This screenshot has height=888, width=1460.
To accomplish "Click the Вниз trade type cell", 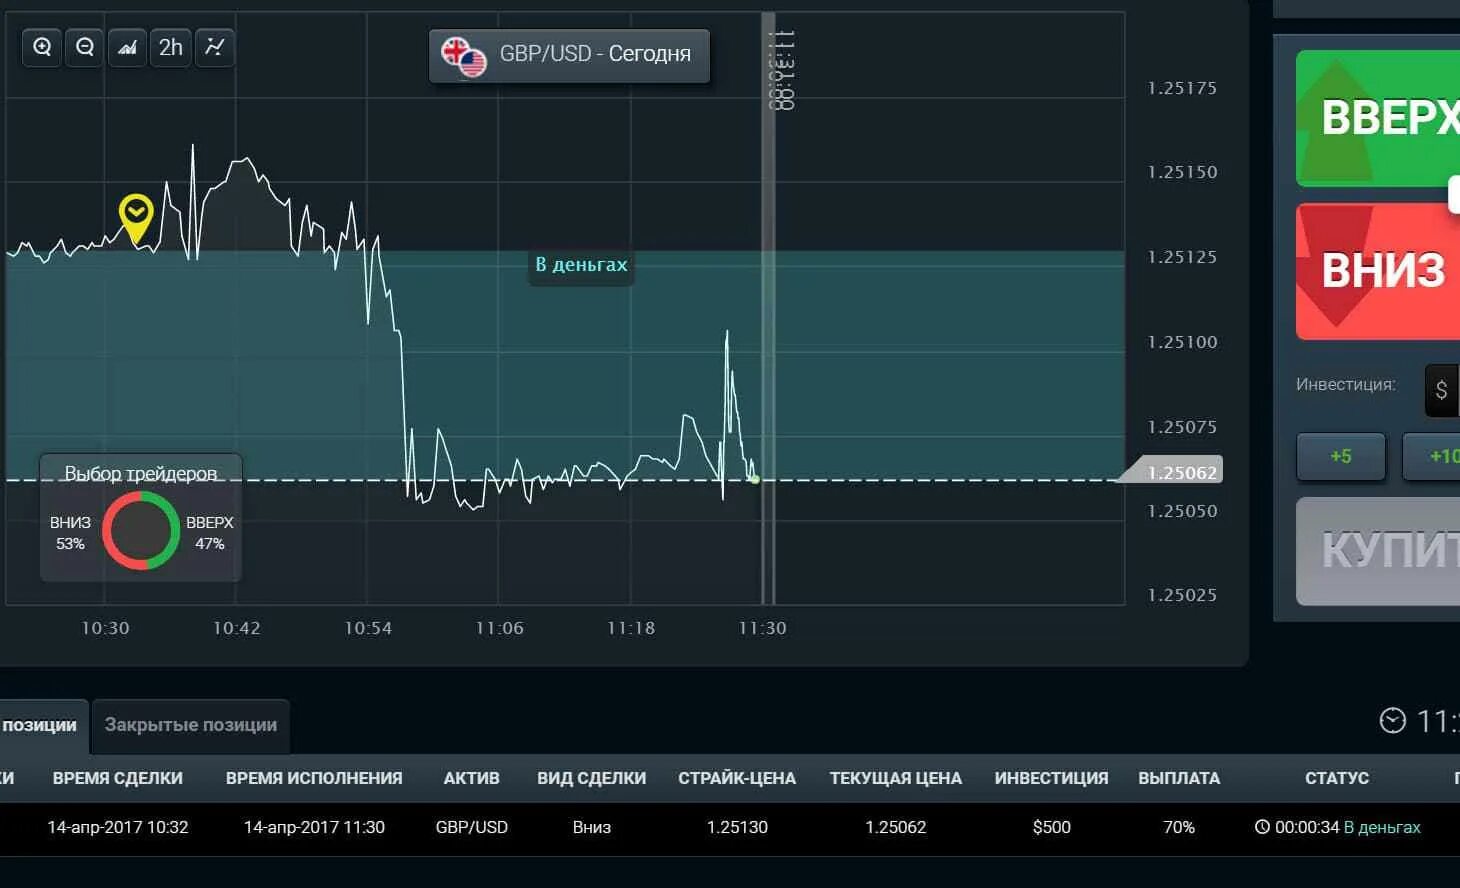I will point(592,827).
